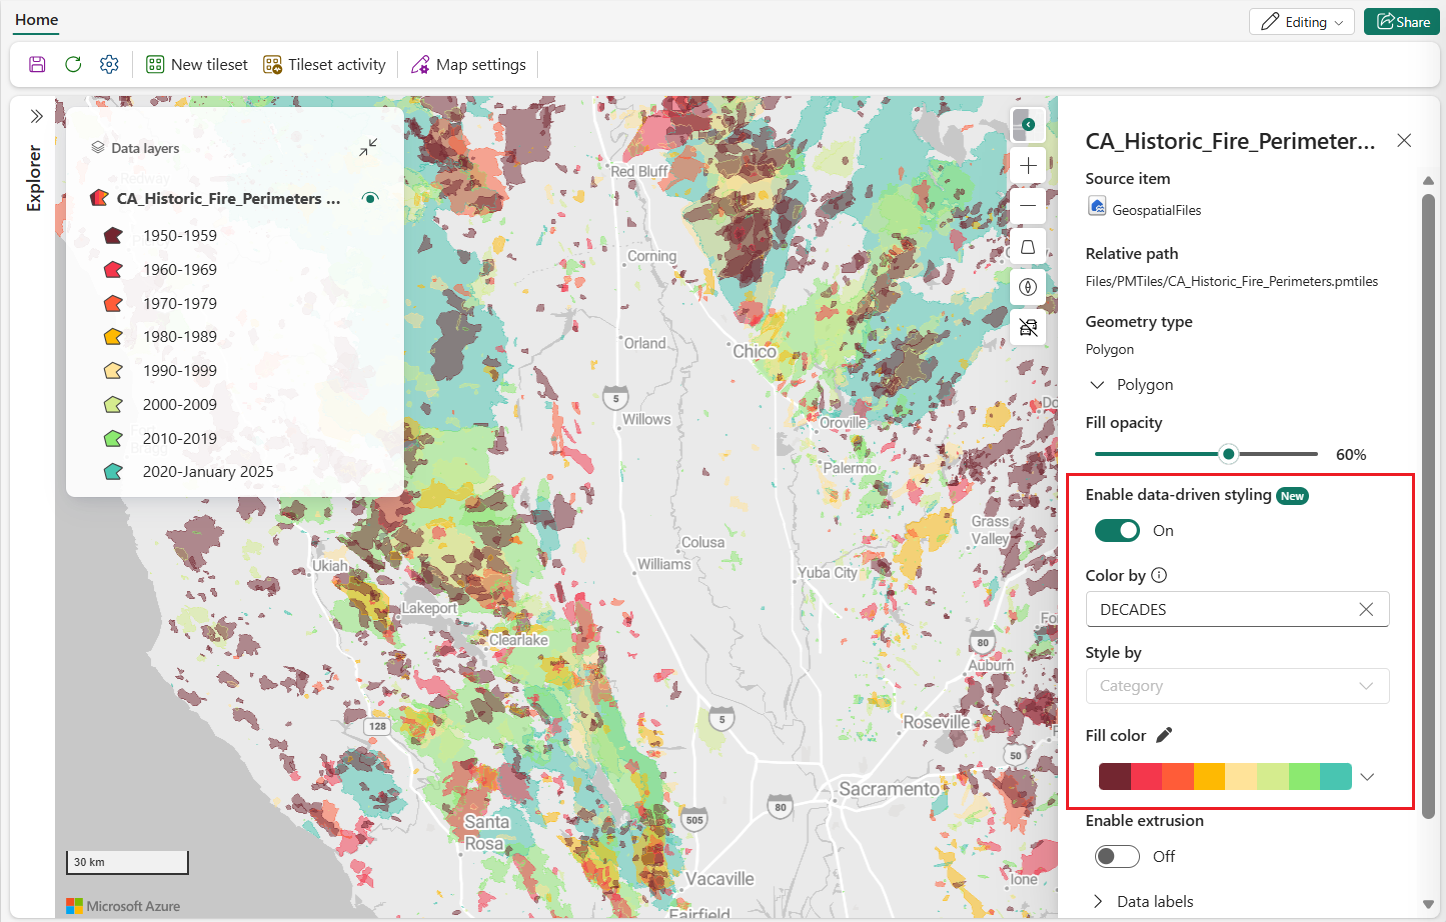Click the Red Bluff label on the map
Screen dimensions: 1446x922
pyautogui.click(x=639, y=172)
